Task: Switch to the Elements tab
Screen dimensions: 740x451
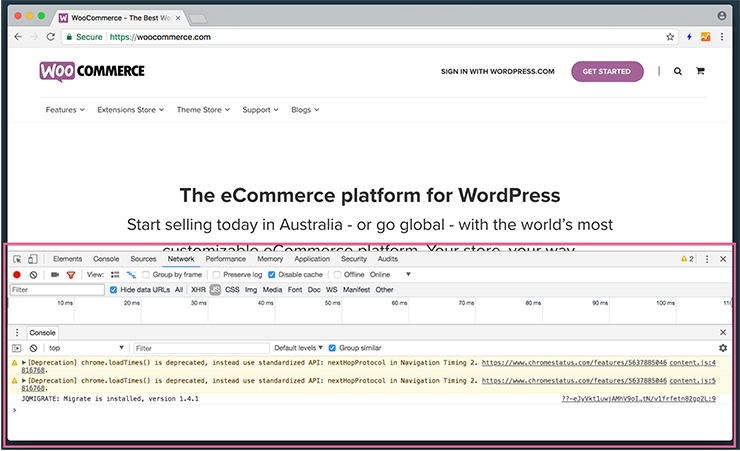Action: coord(67,259)
